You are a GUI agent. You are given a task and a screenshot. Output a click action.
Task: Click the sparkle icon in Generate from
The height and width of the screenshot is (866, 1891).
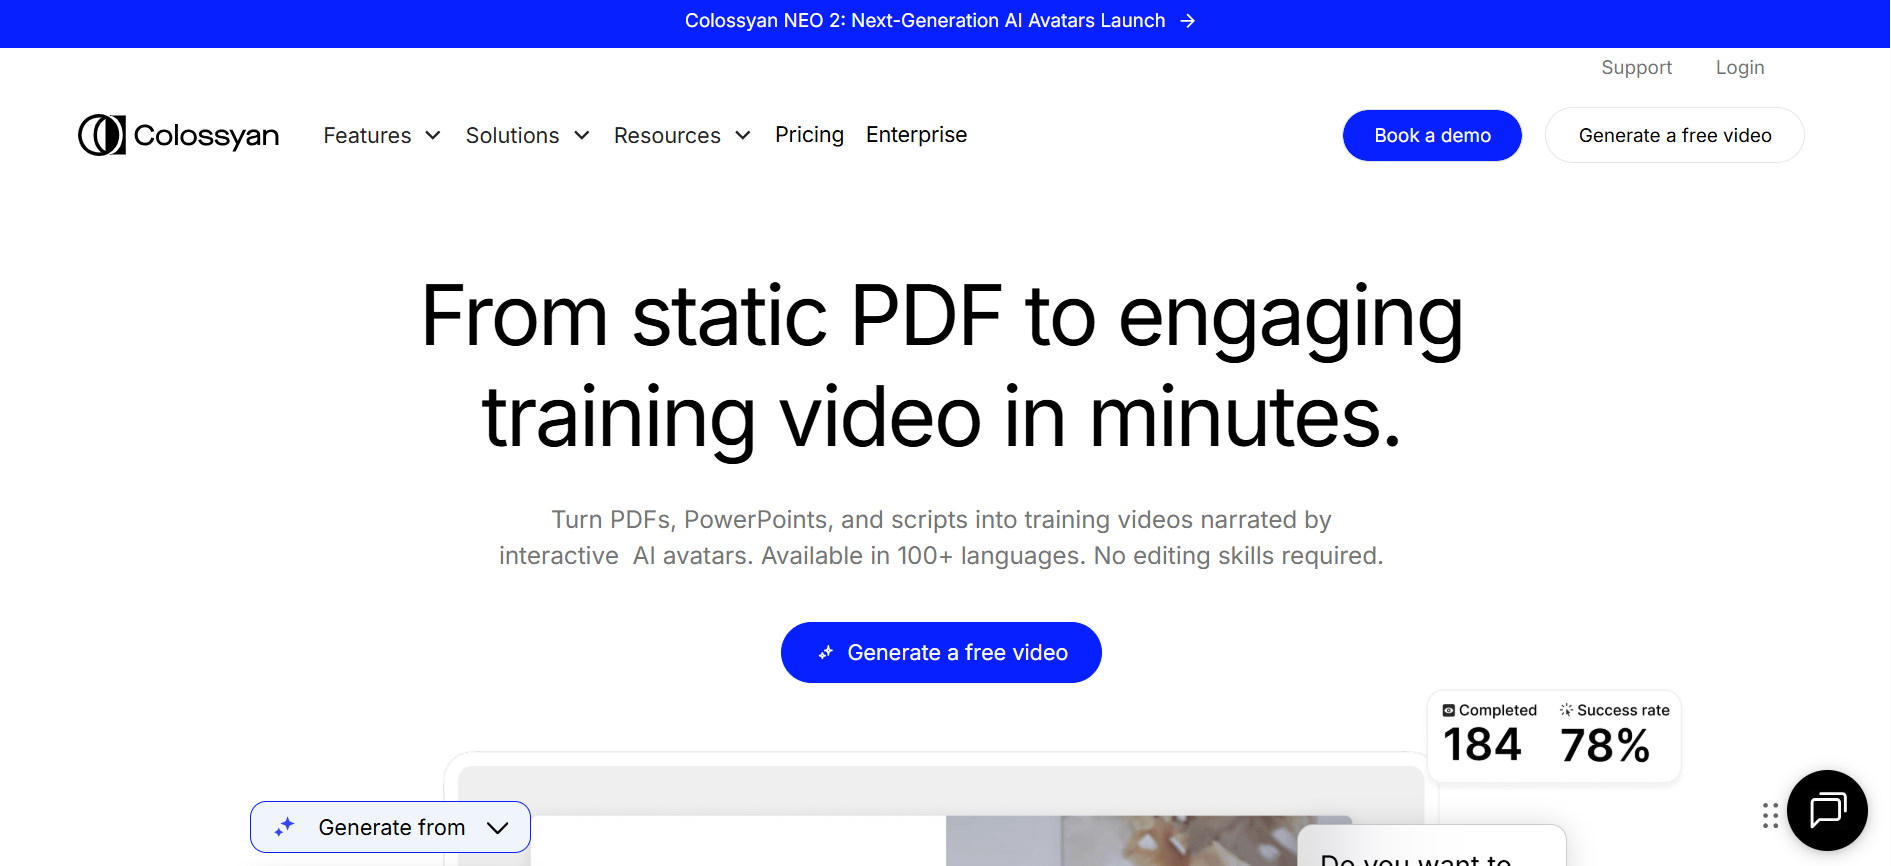[x=285, y=827]
